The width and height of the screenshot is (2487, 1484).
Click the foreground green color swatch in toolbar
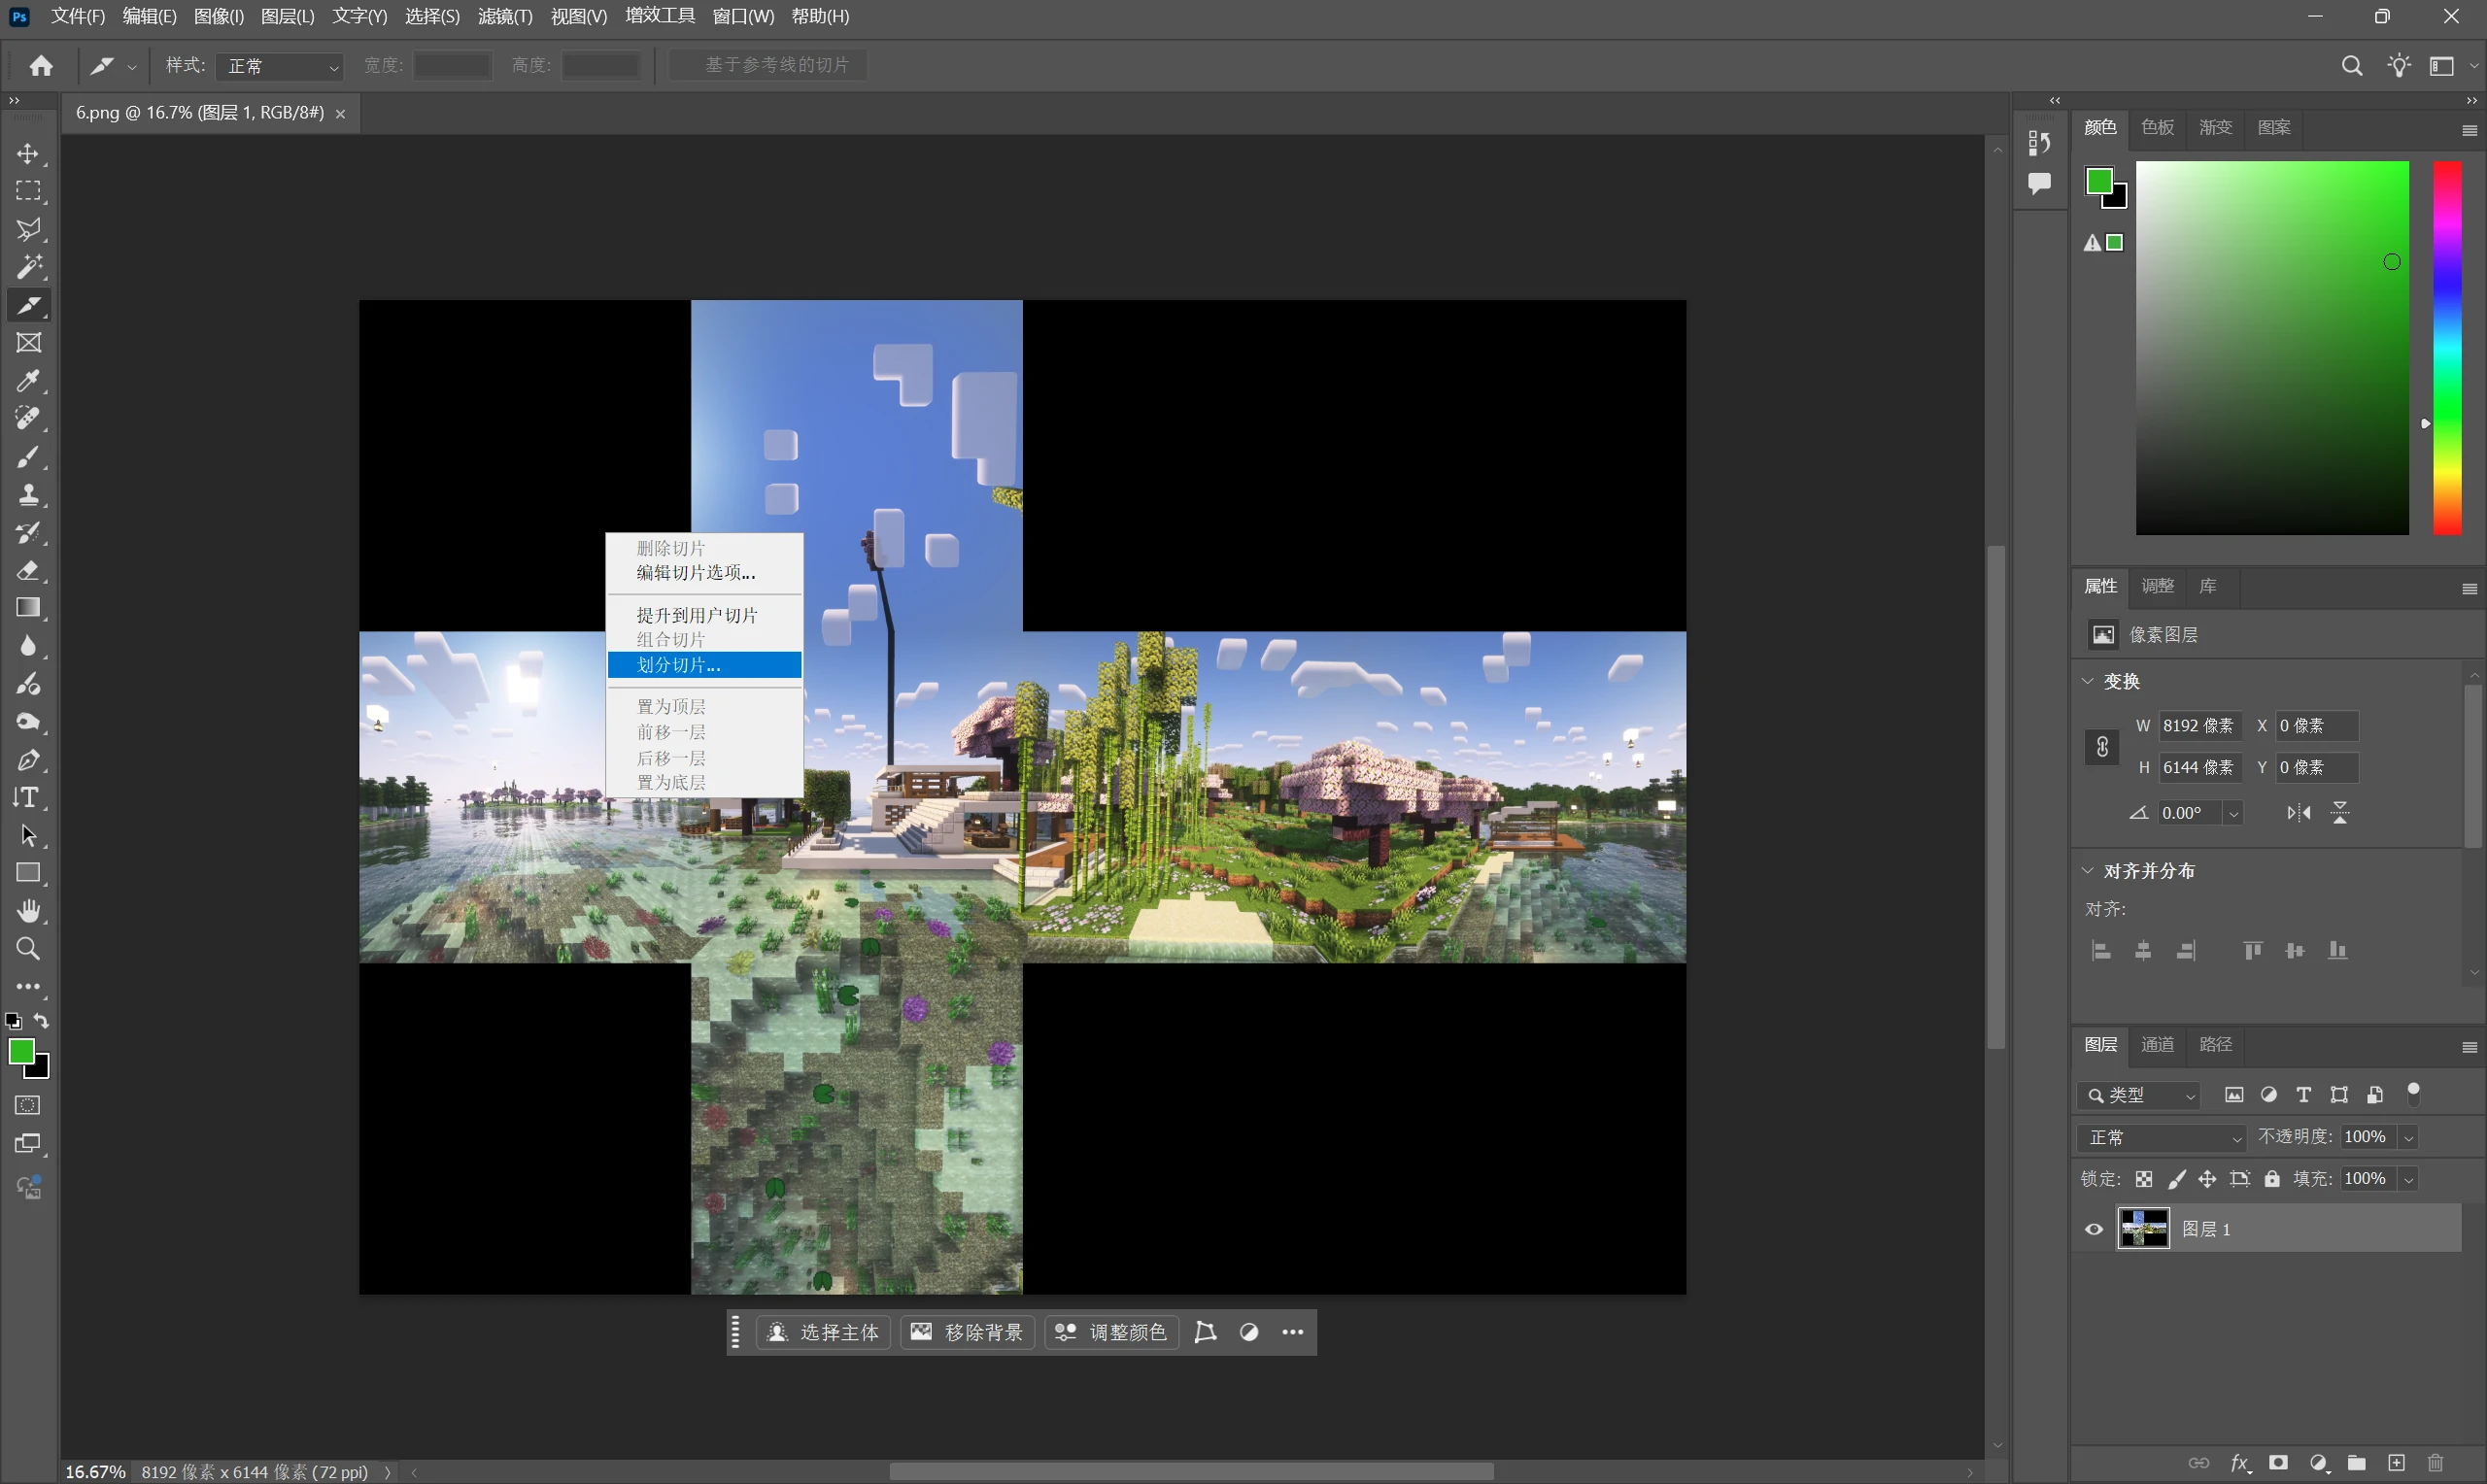coord(20,1052)
